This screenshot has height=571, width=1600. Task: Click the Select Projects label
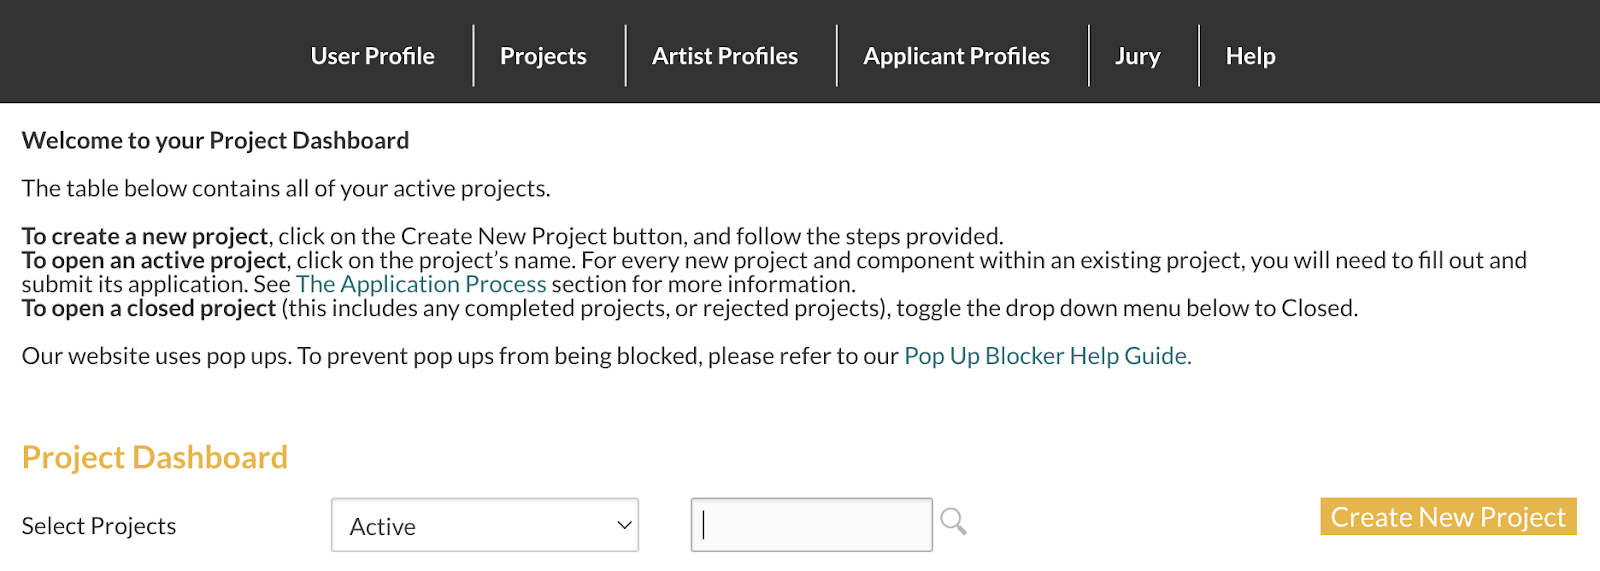click(x=99, y=526)
